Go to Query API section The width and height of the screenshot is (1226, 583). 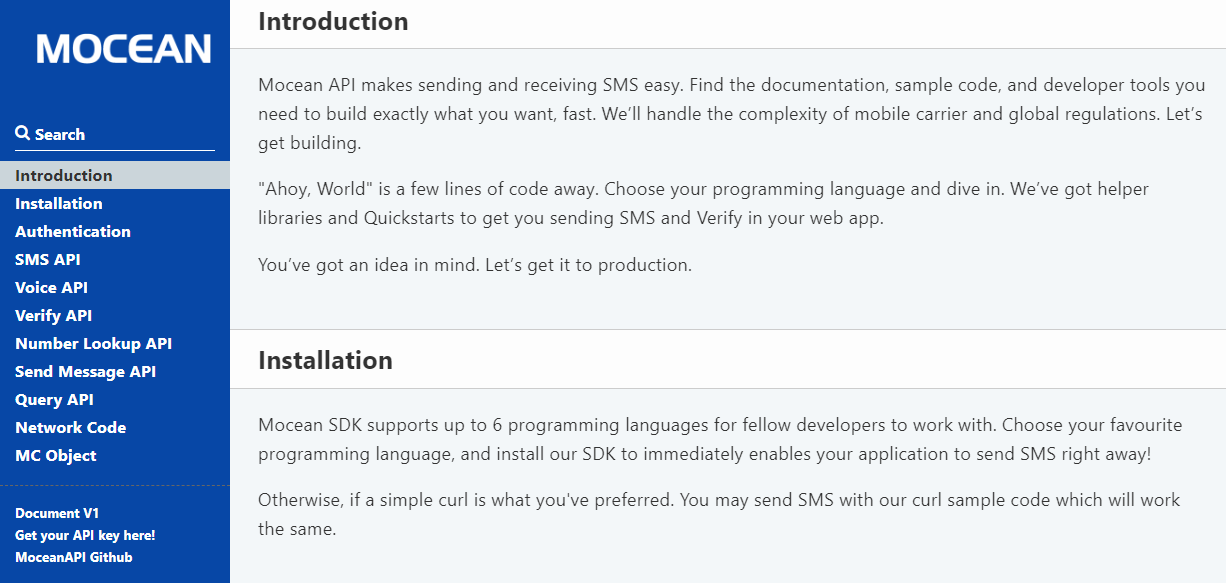54,399
